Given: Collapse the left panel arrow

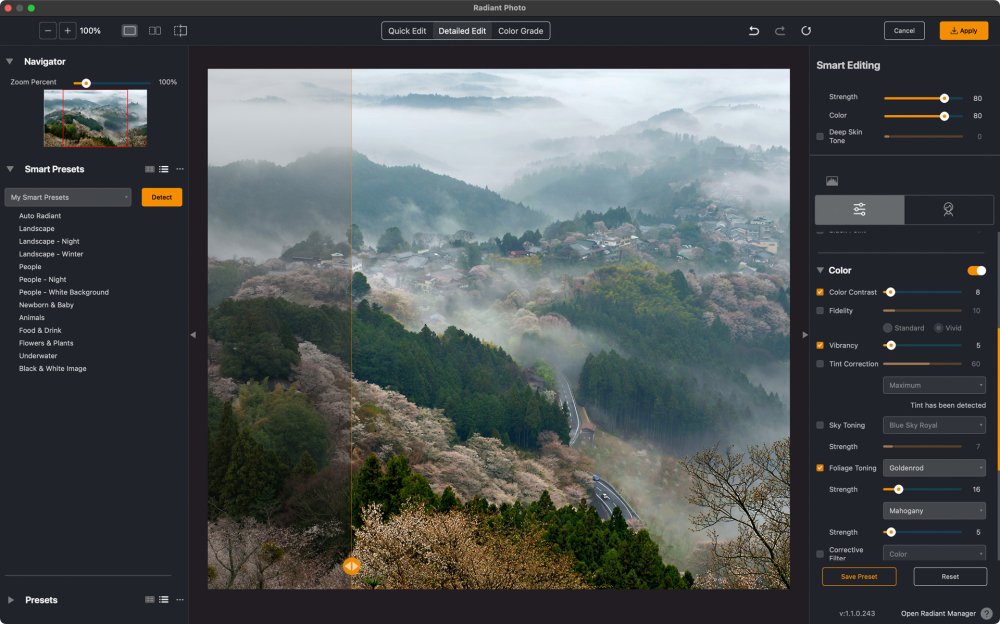Looking at the screenshot, I should (x=193, y=334).
